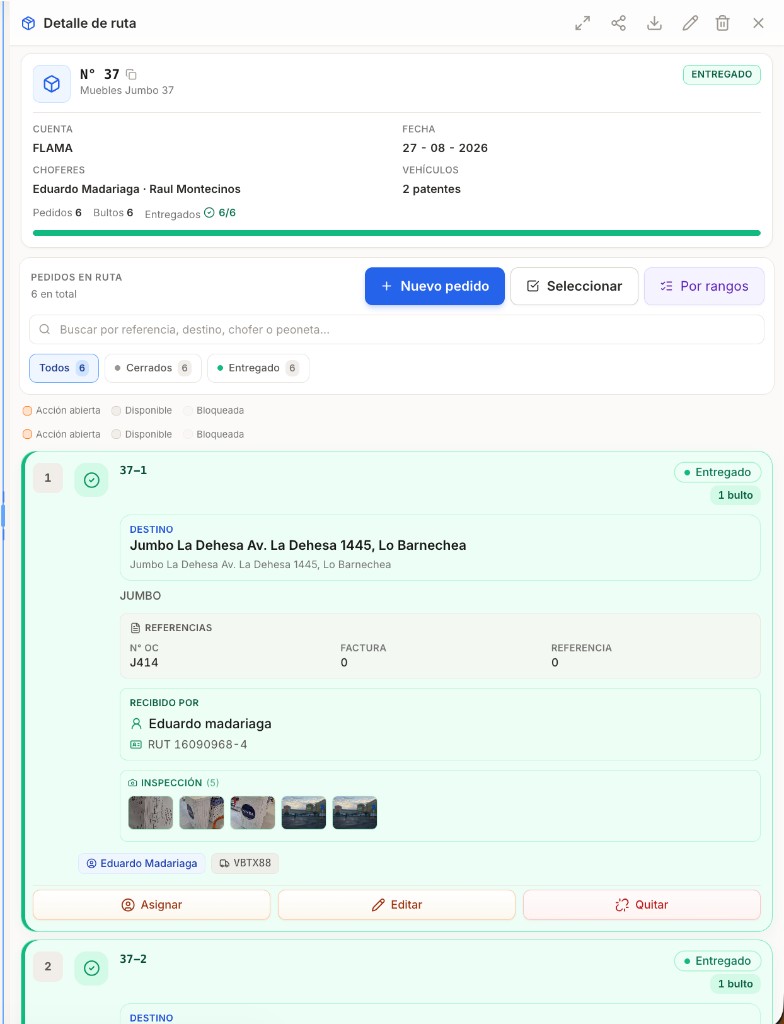The height and width of the screenshot is (1024, 784).
Task: Click the REFERENCIAS document icon
Action: 135,628
